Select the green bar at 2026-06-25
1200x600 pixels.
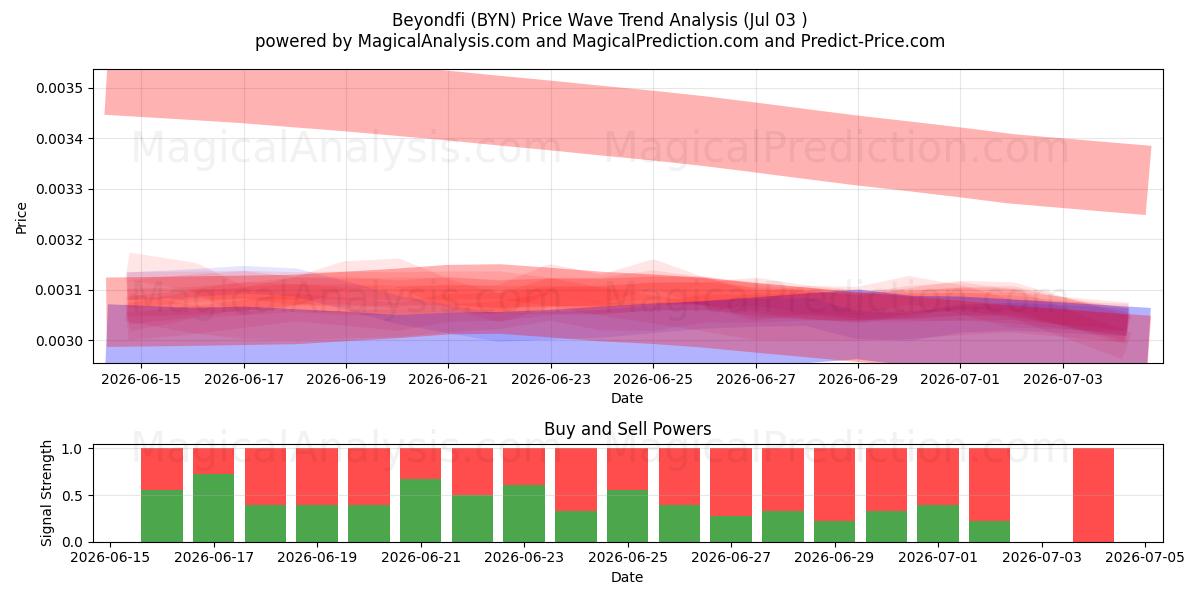pos(627,516)
